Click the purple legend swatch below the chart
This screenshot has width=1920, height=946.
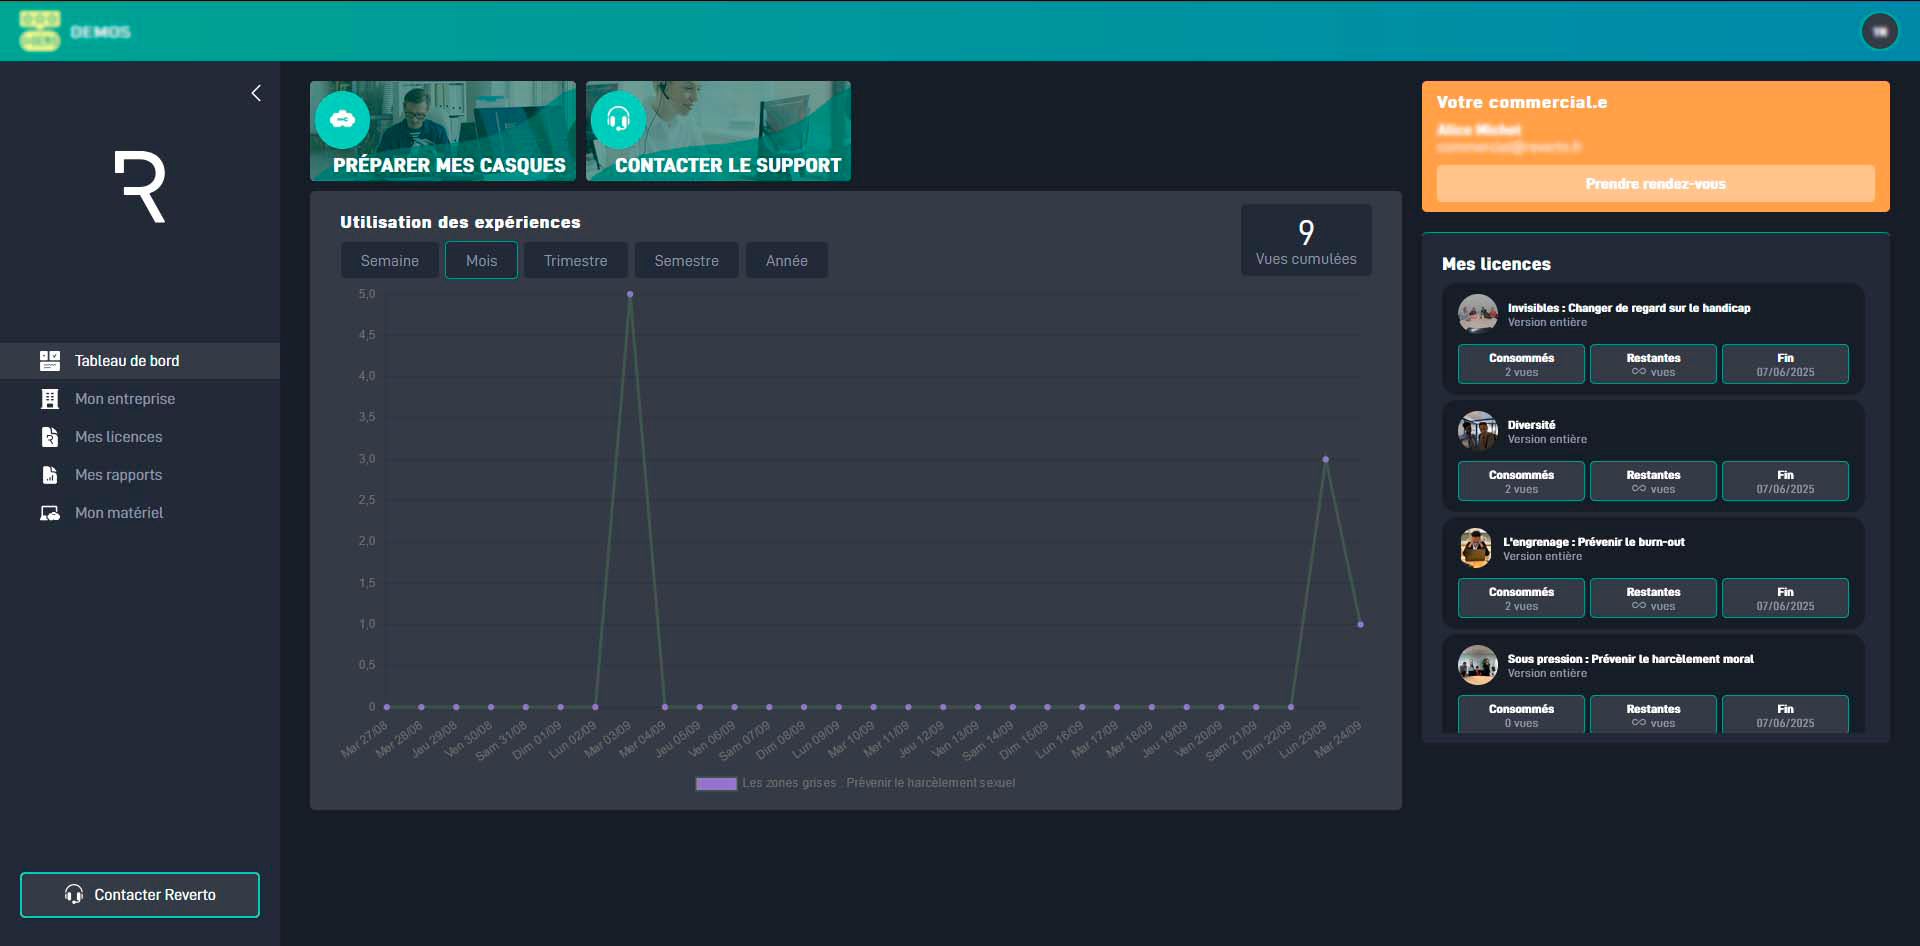(x=716, y=784)
